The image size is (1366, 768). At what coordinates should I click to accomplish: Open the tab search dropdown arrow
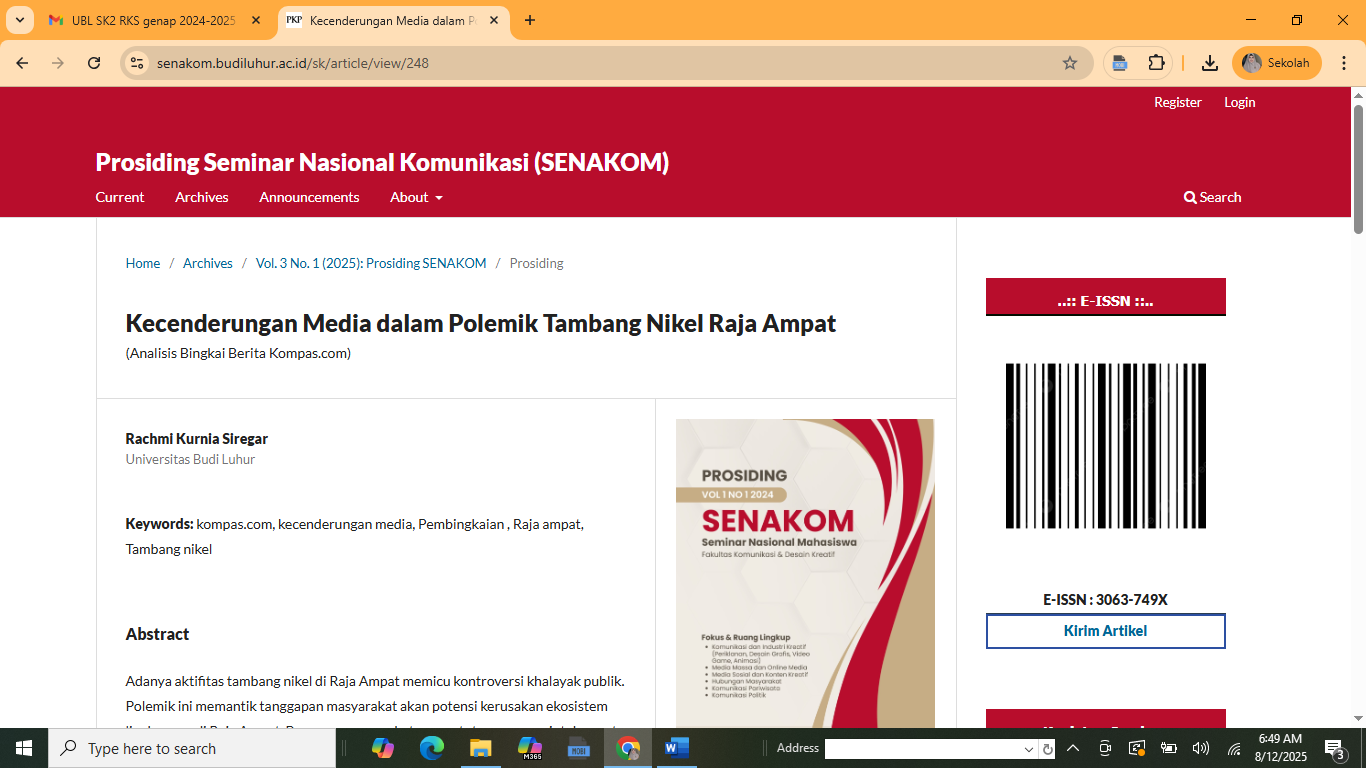[x=19, y=20]
